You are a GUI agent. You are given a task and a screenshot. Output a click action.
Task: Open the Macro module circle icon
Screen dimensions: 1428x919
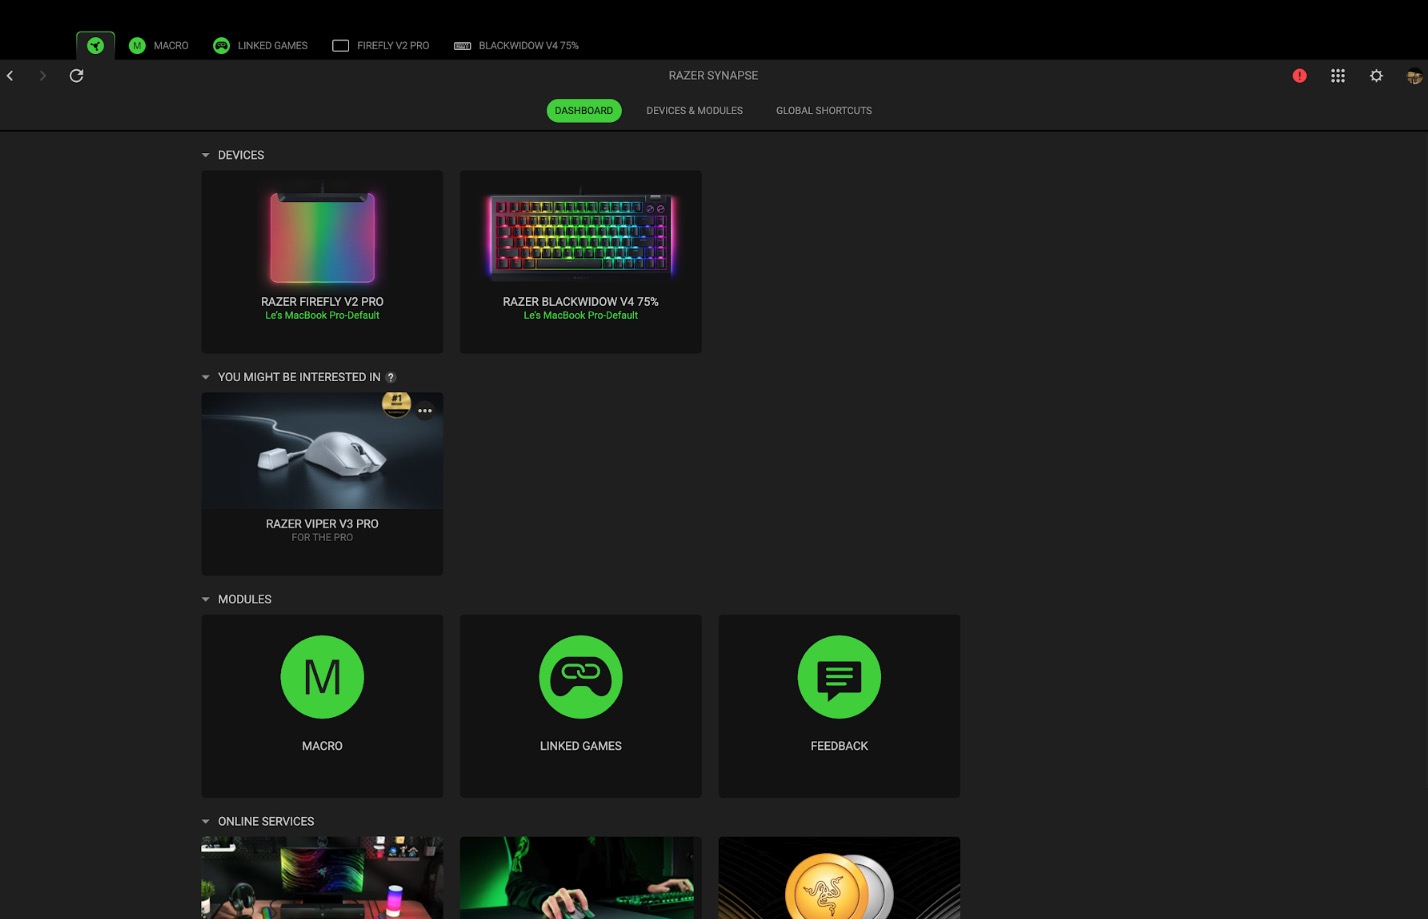pyautogui.click(x=322, y=677)
